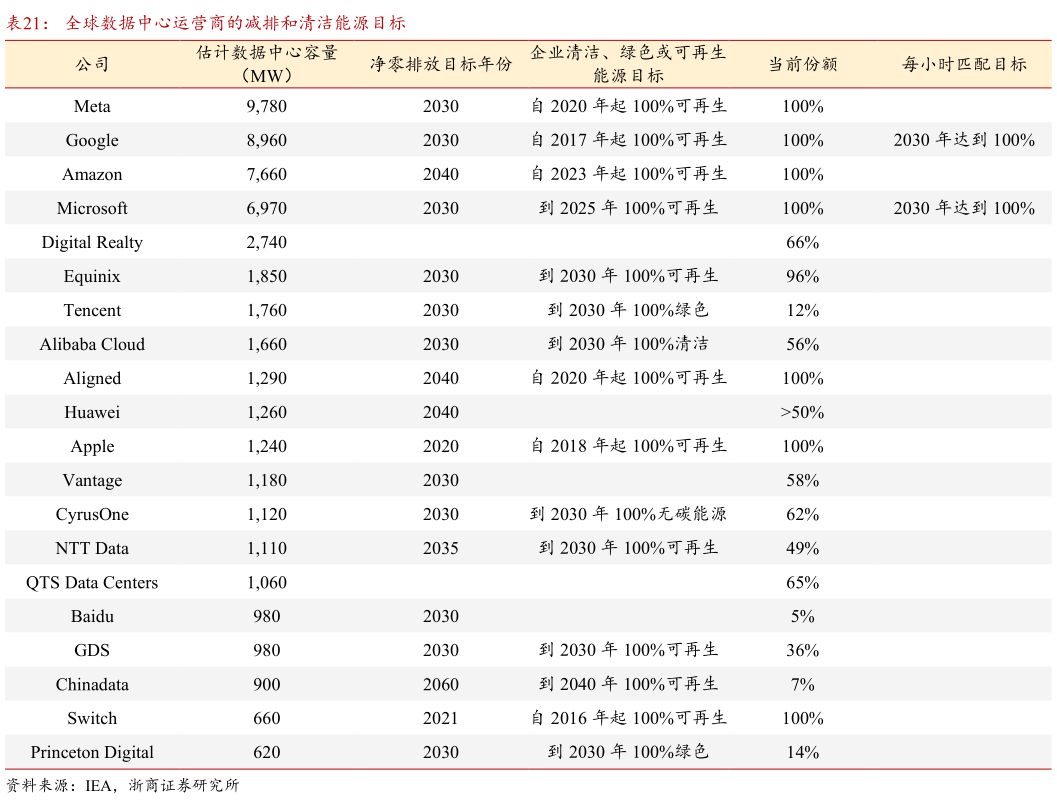Select the 每小时匹配目标 column header
1057x810 pixels.
(964, 64)
